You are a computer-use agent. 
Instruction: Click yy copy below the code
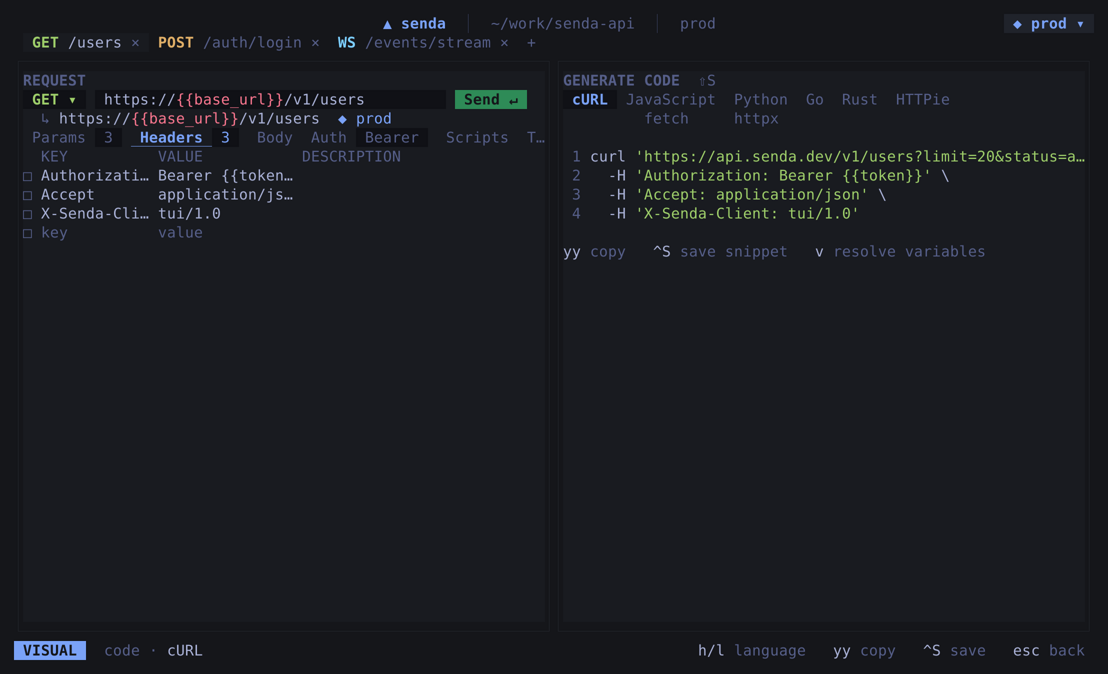[594, 252]
